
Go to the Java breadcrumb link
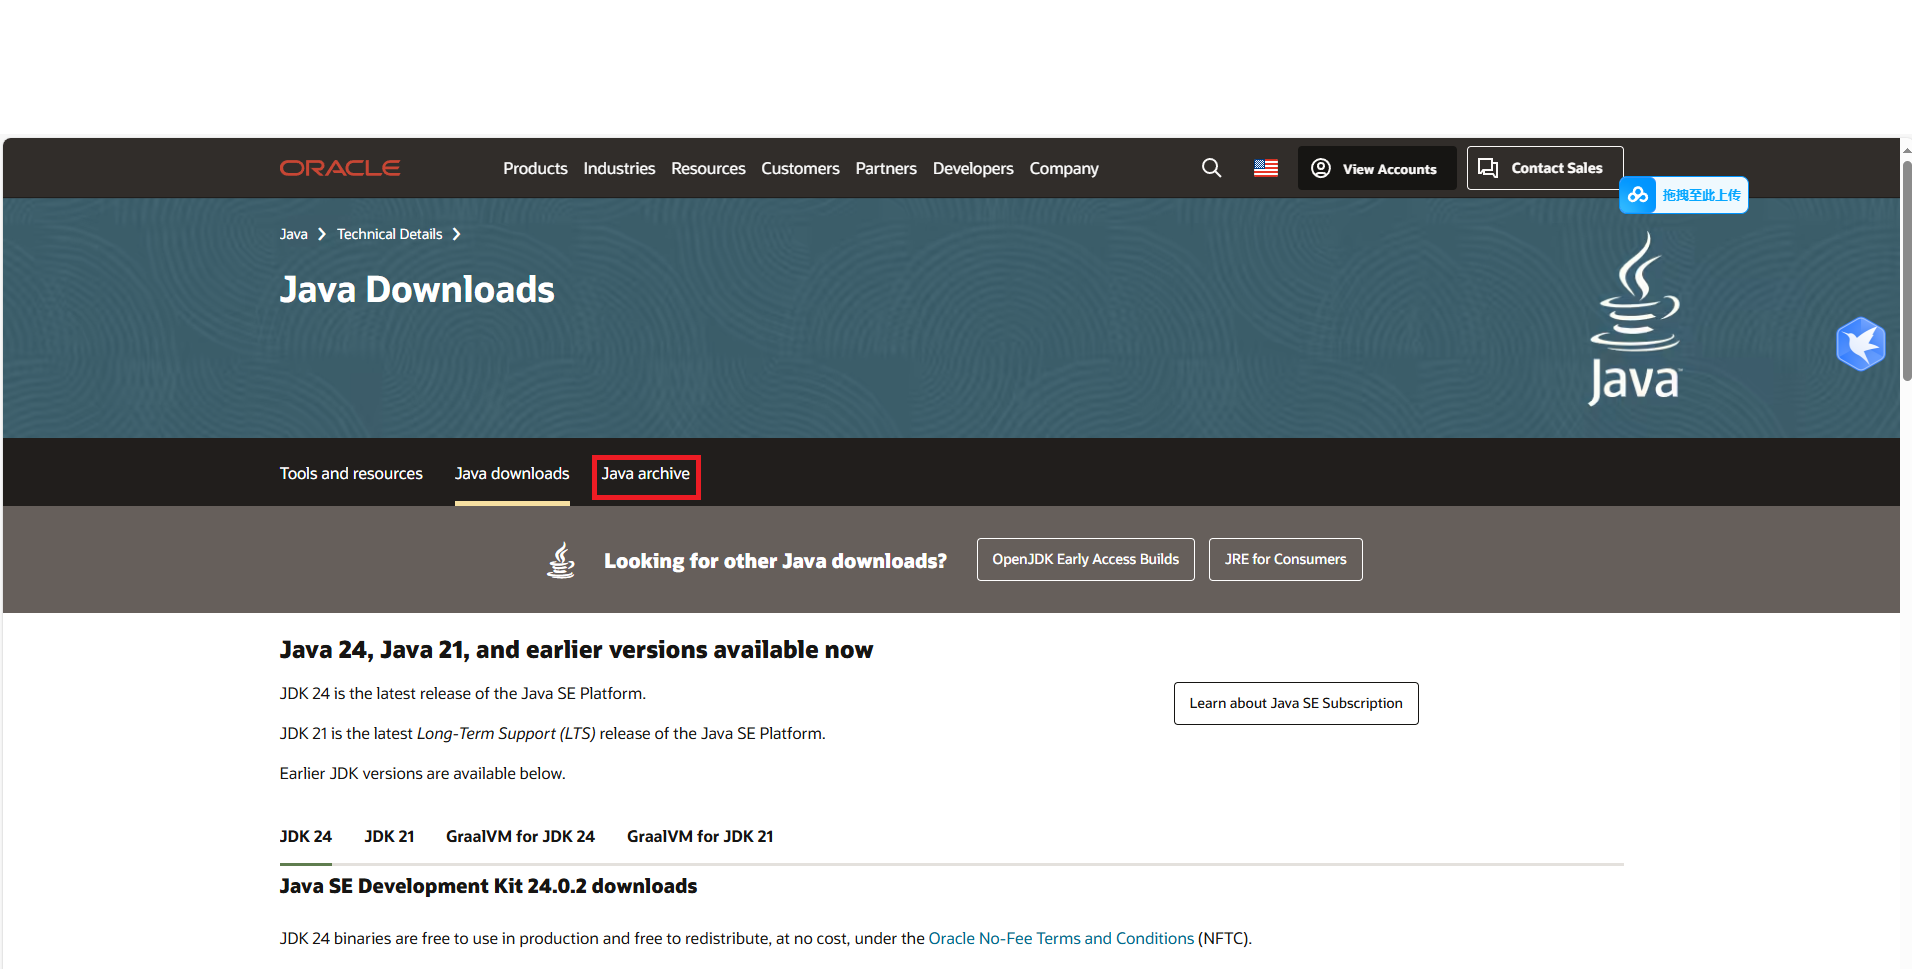click(x=293, y=234)
